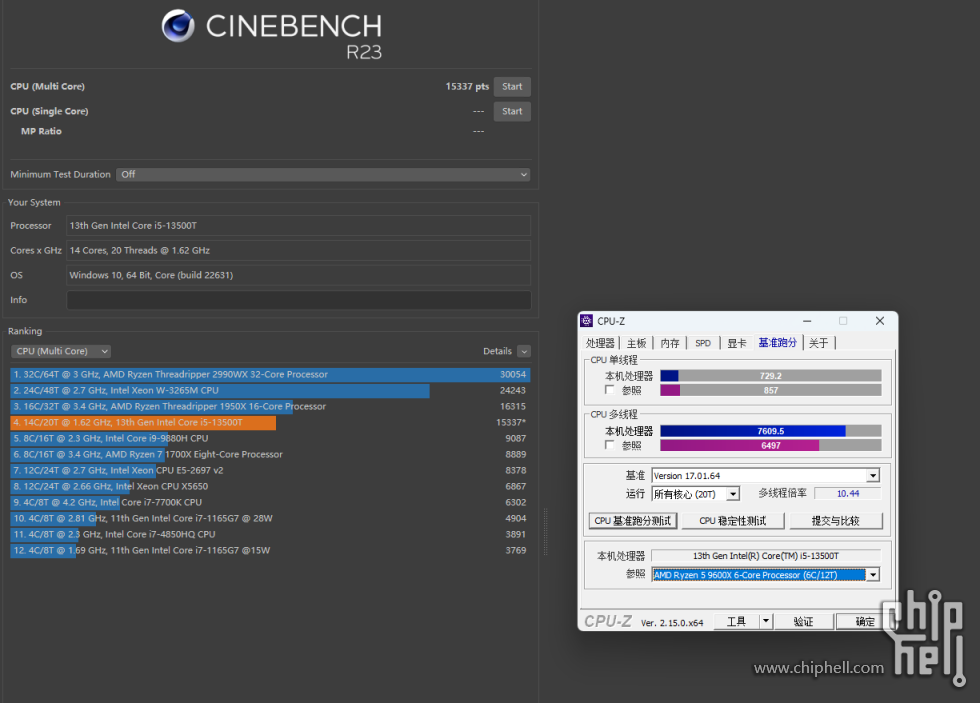Close the CPU-Z window
Image resolution: width=980 pixels, height=703 pixels.
click(879, 321)
